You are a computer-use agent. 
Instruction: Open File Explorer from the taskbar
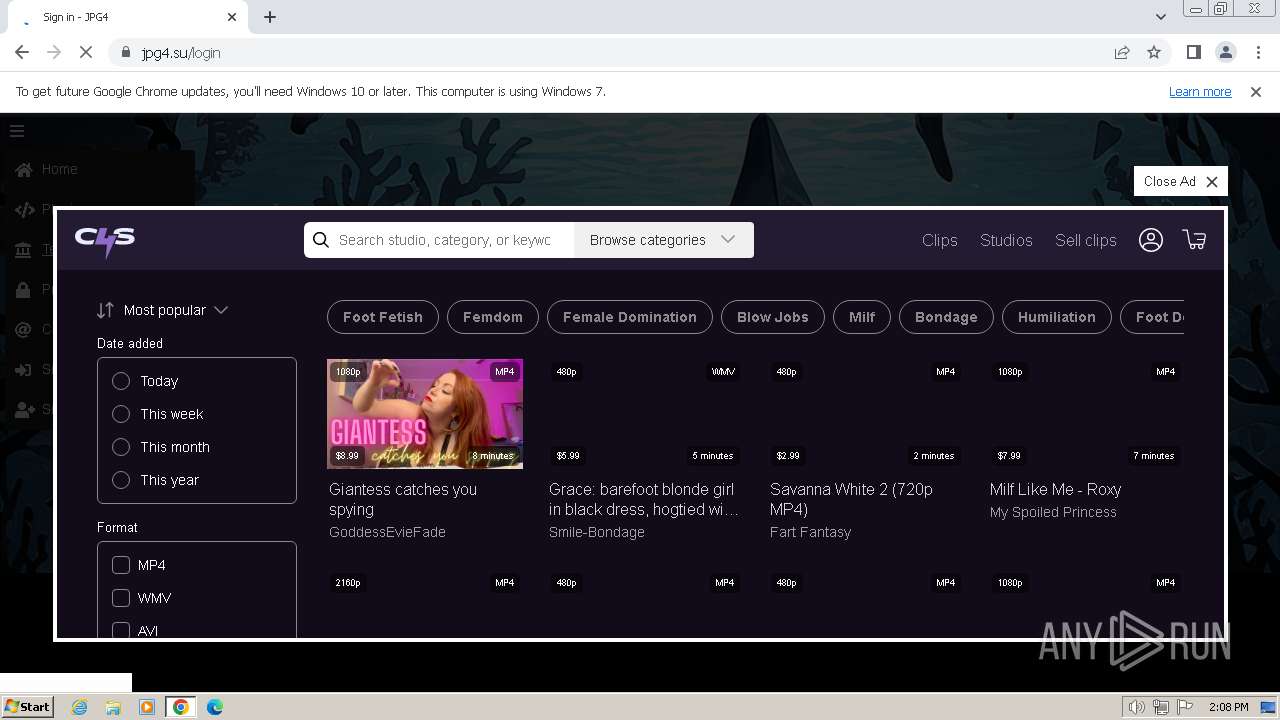tap(113, 707)
